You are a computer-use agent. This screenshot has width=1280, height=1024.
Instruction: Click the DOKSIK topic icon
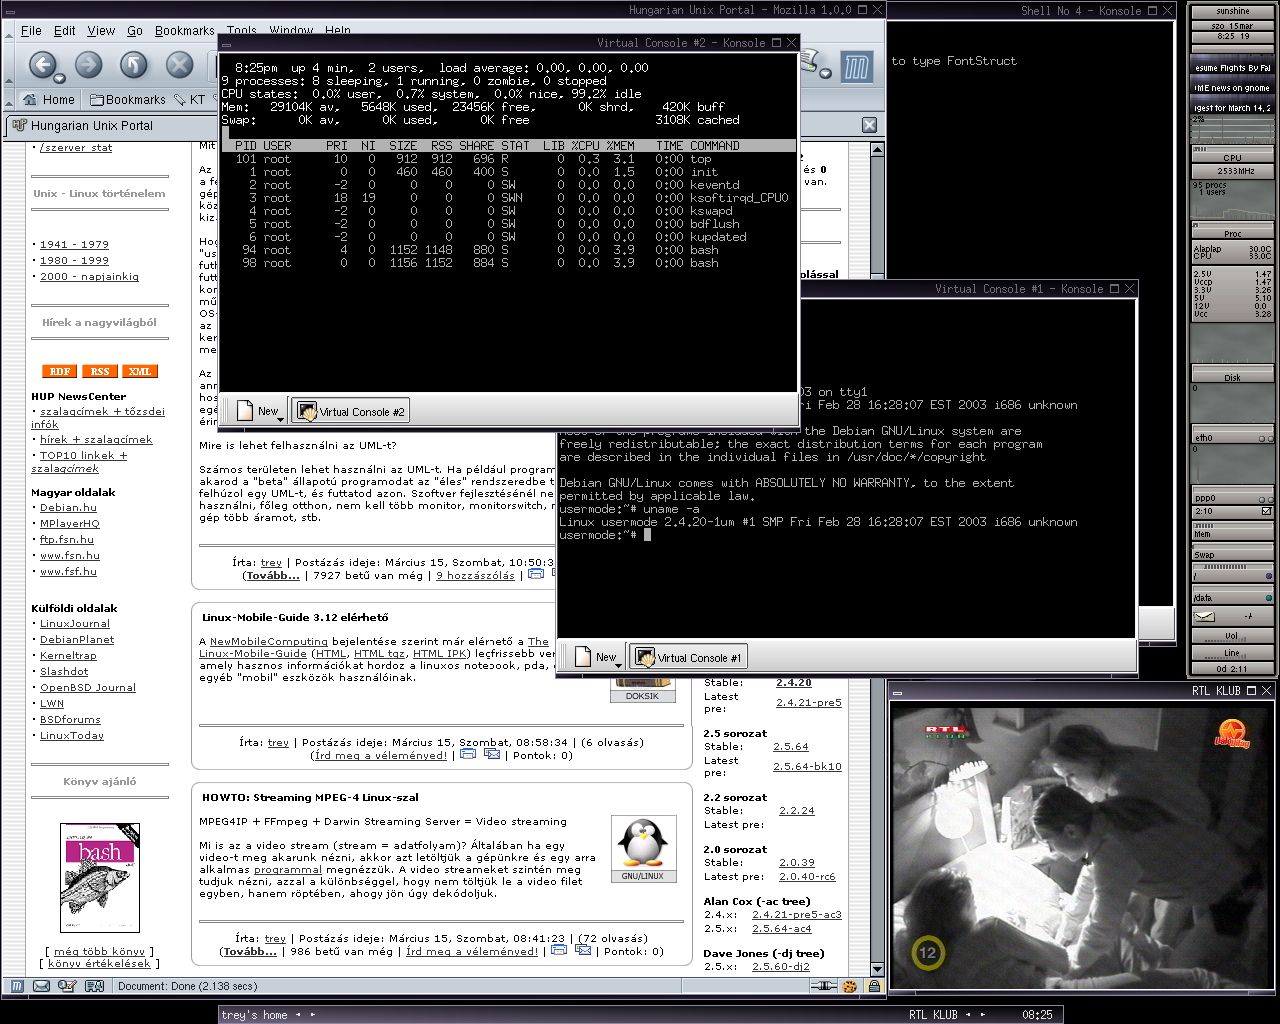point(642,690)
